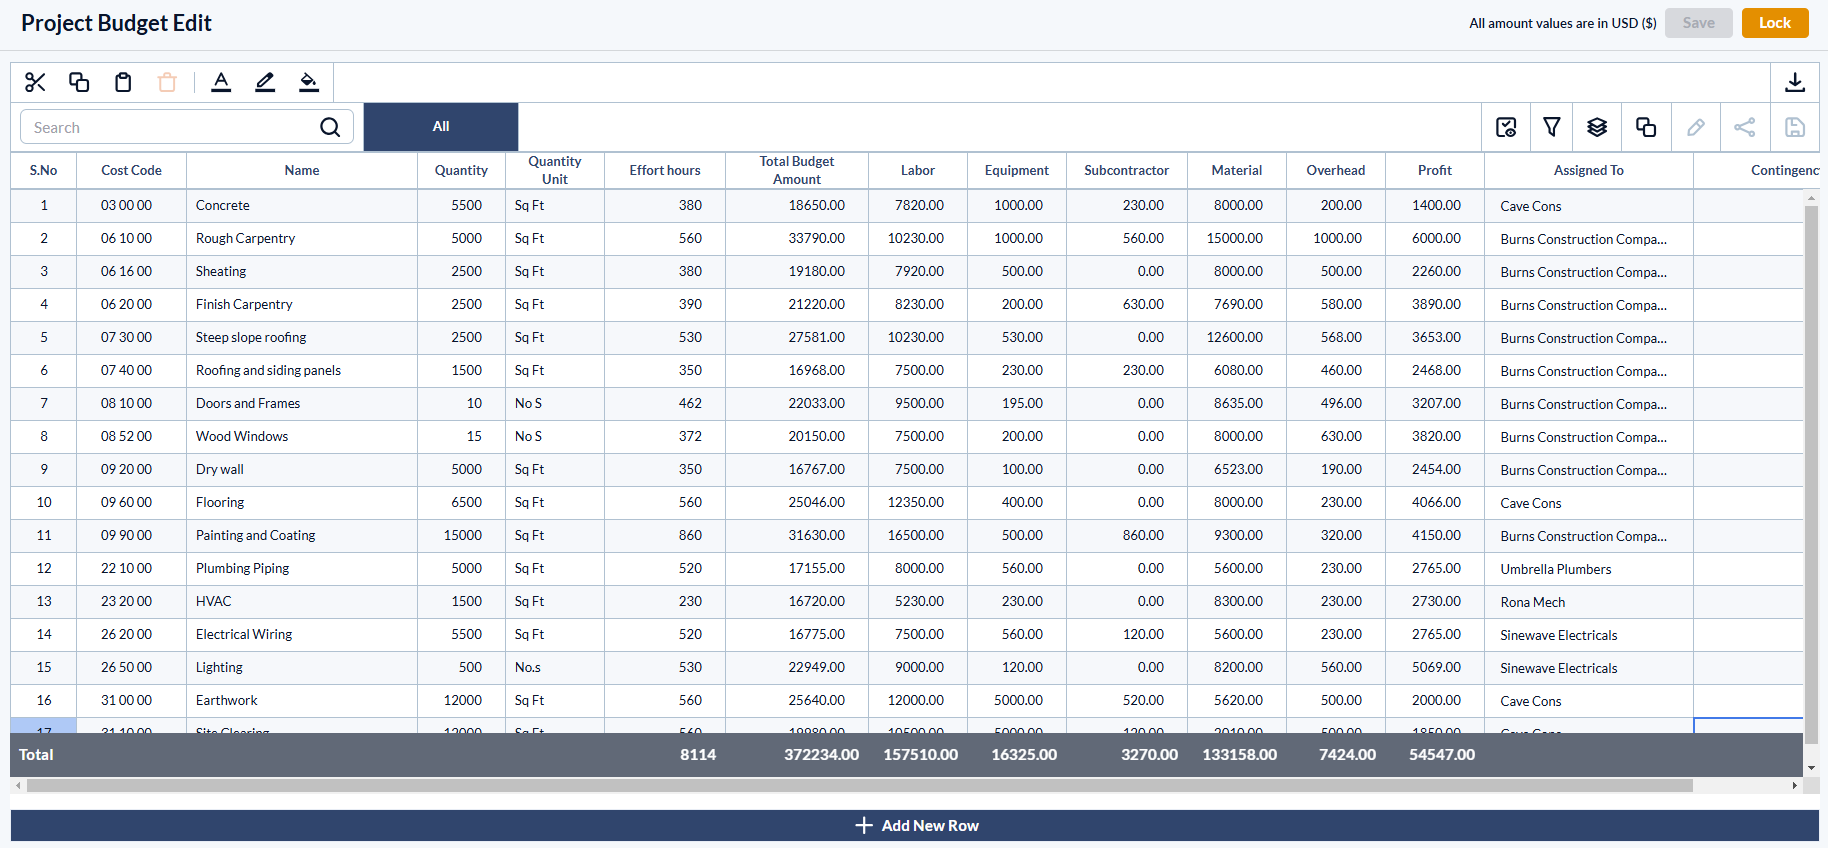Image resolution: width=1828 pixels, height=848 pixels.
Task: Select the Rough Carpentry name cell
Action: 302,238
